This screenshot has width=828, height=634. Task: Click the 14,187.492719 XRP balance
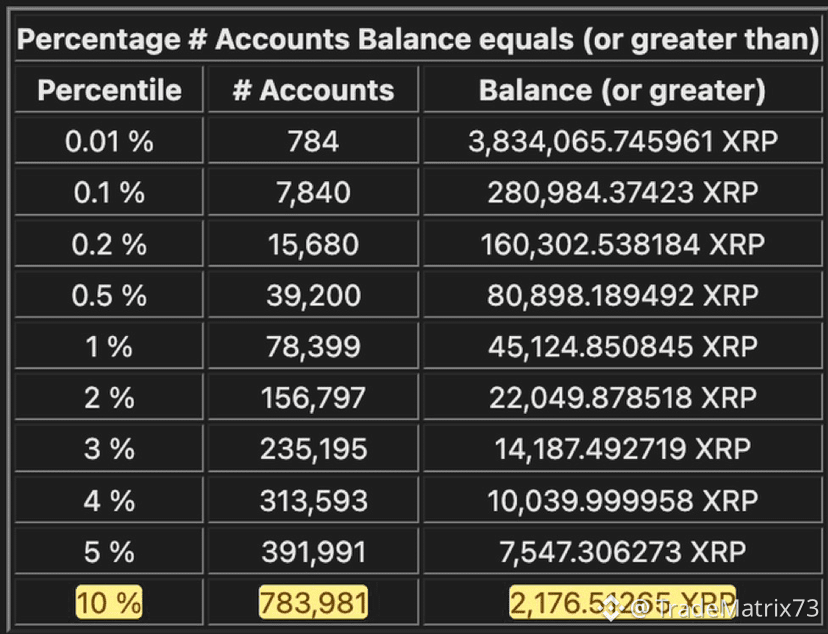pyautogui.click(x=623, y=449)
